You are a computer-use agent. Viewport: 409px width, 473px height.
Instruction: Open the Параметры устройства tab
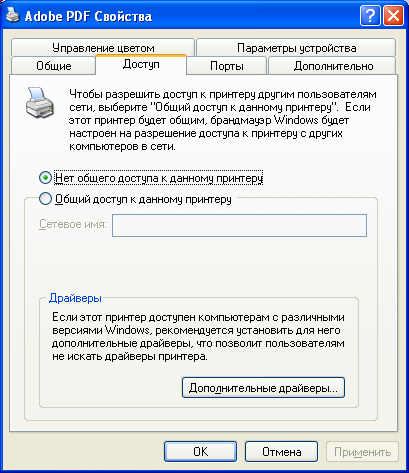tap(296, 47)
